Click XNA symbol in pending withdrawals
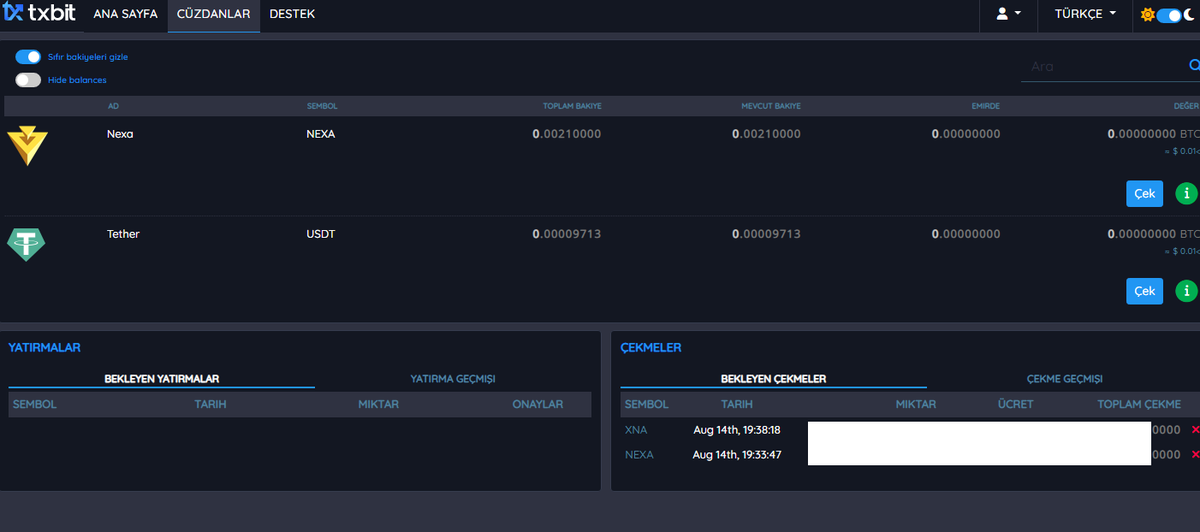This screenshot has height=532, width=1200. click(x=636, y=430)
